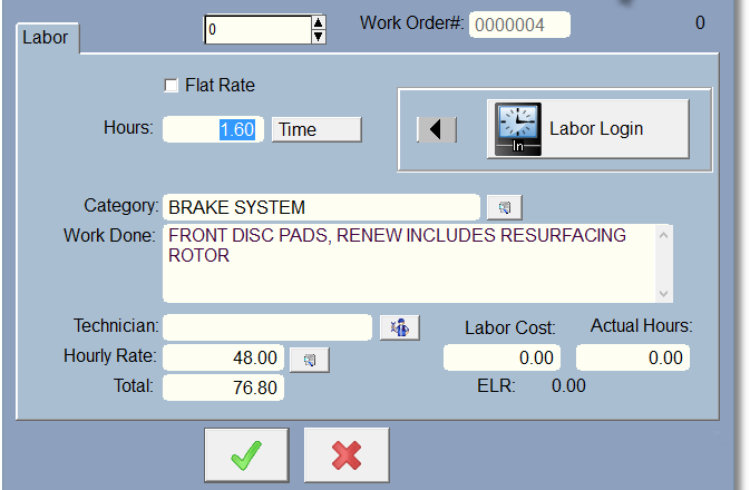Click the Labor Login button label
This screenshot has height=490, width=750.
[596, 129]
